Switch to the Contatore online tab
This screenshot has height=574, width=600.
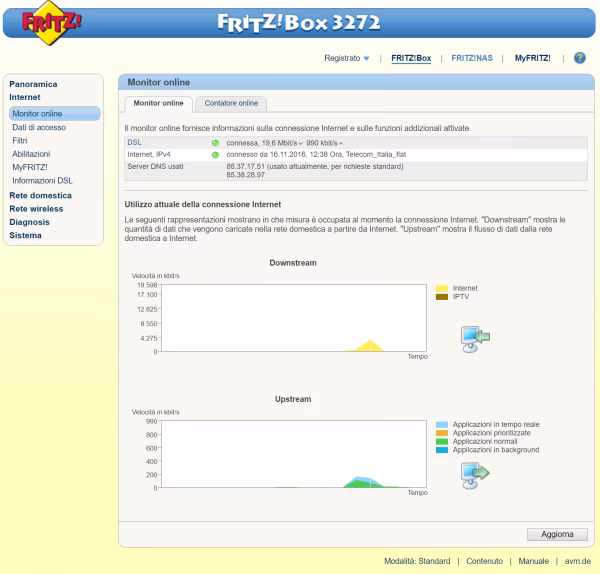tap(231, 103)
